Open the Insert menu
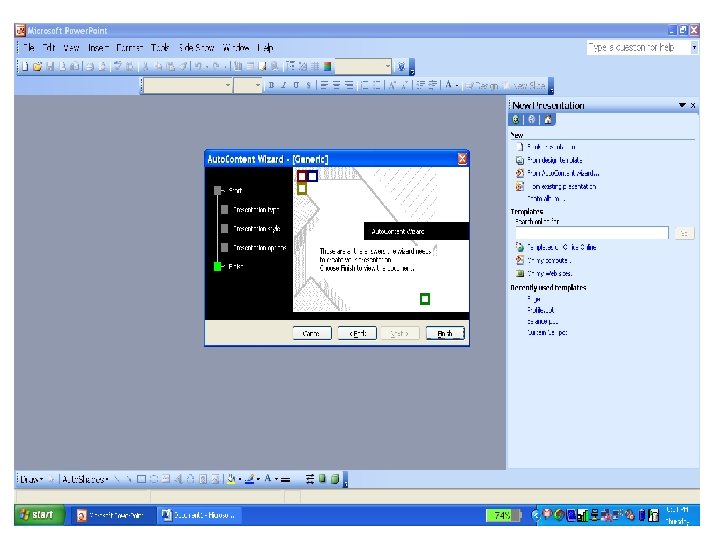The height and width of the screenshot is (540, 720). (98, 47)
